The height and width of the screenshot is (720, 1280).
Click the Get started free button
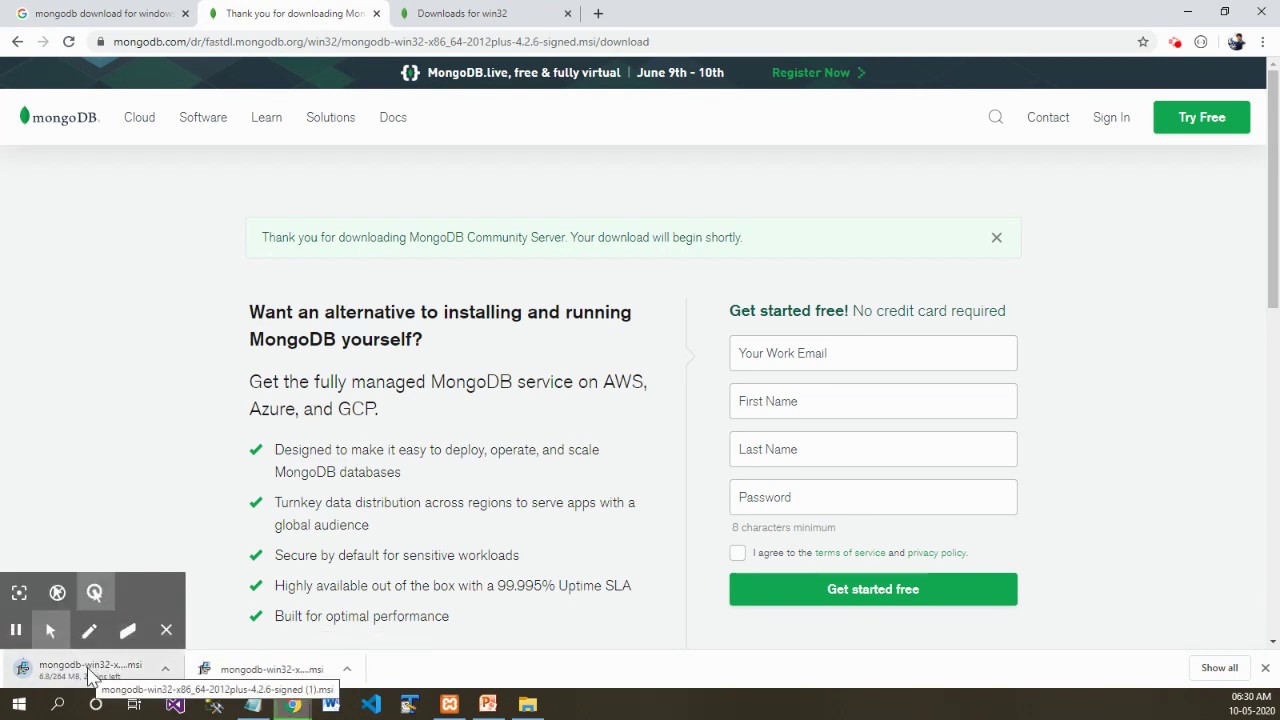tap(873, 589)
